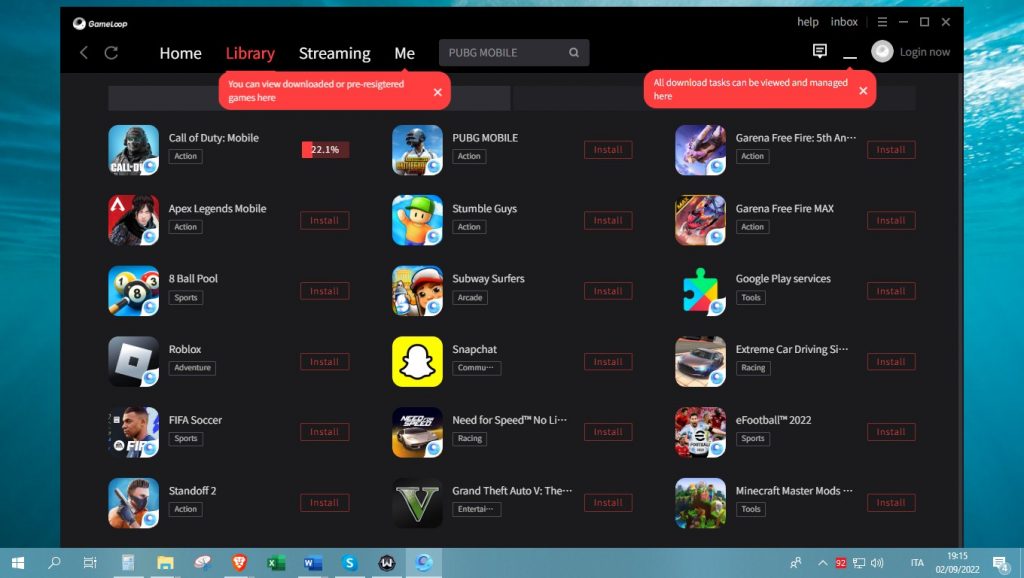
Task: Close the download tasks tooltip
Action: point(863,90)
